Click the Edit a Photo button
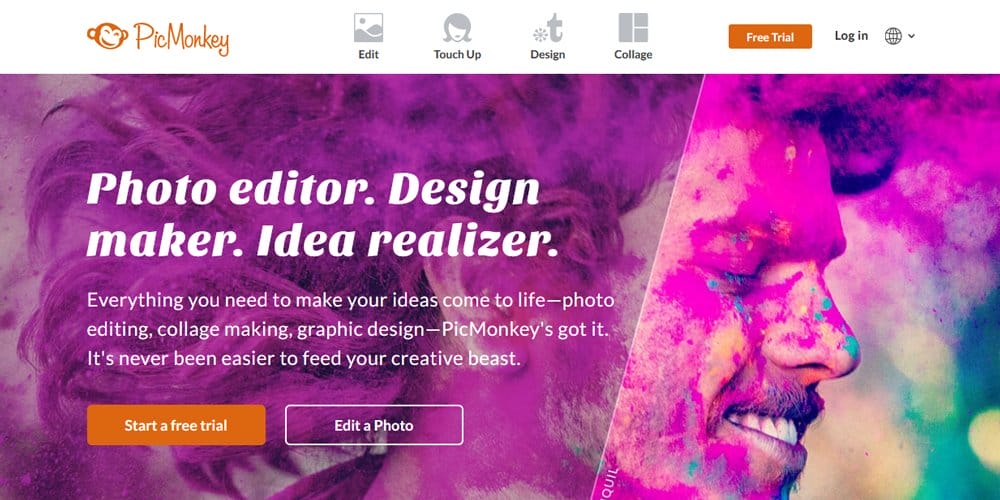 374,425
